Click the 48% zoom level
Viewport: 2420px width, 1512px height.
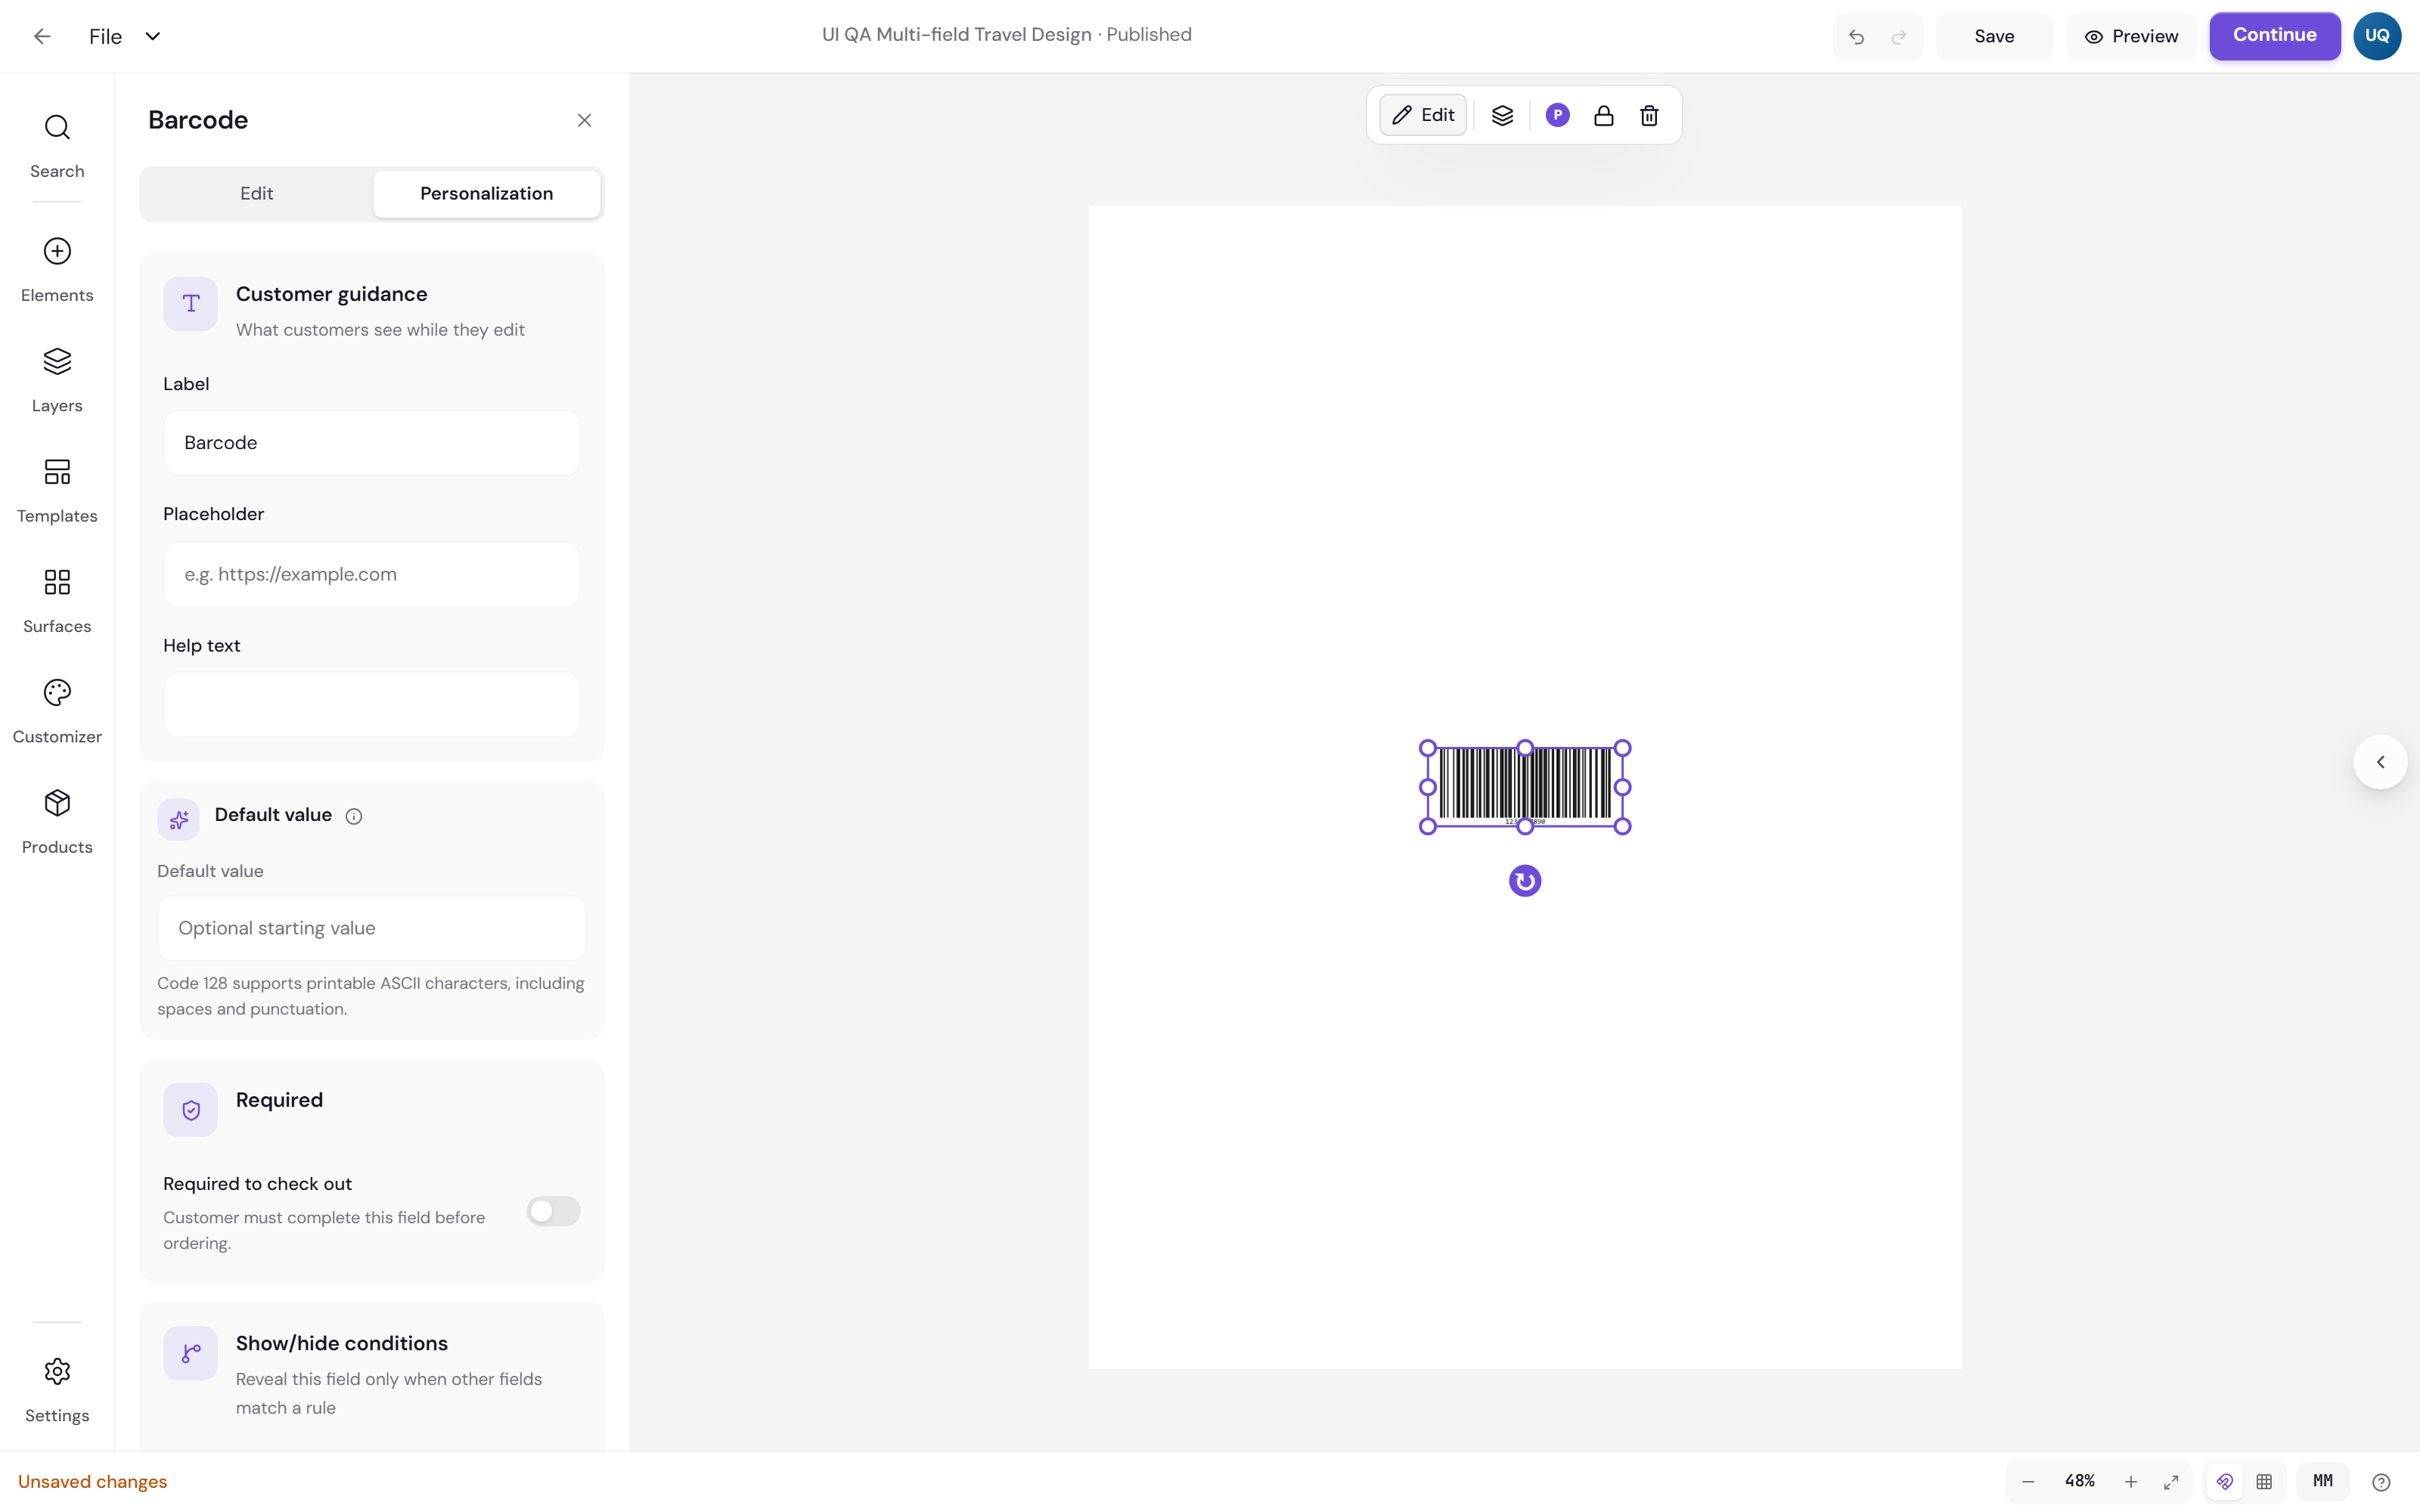[2079, 1481]
